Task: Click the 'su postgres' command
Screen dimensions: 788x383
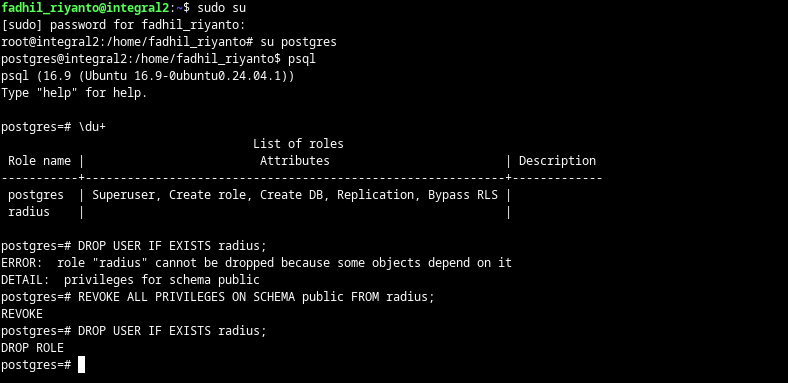Action: [298, 42]
